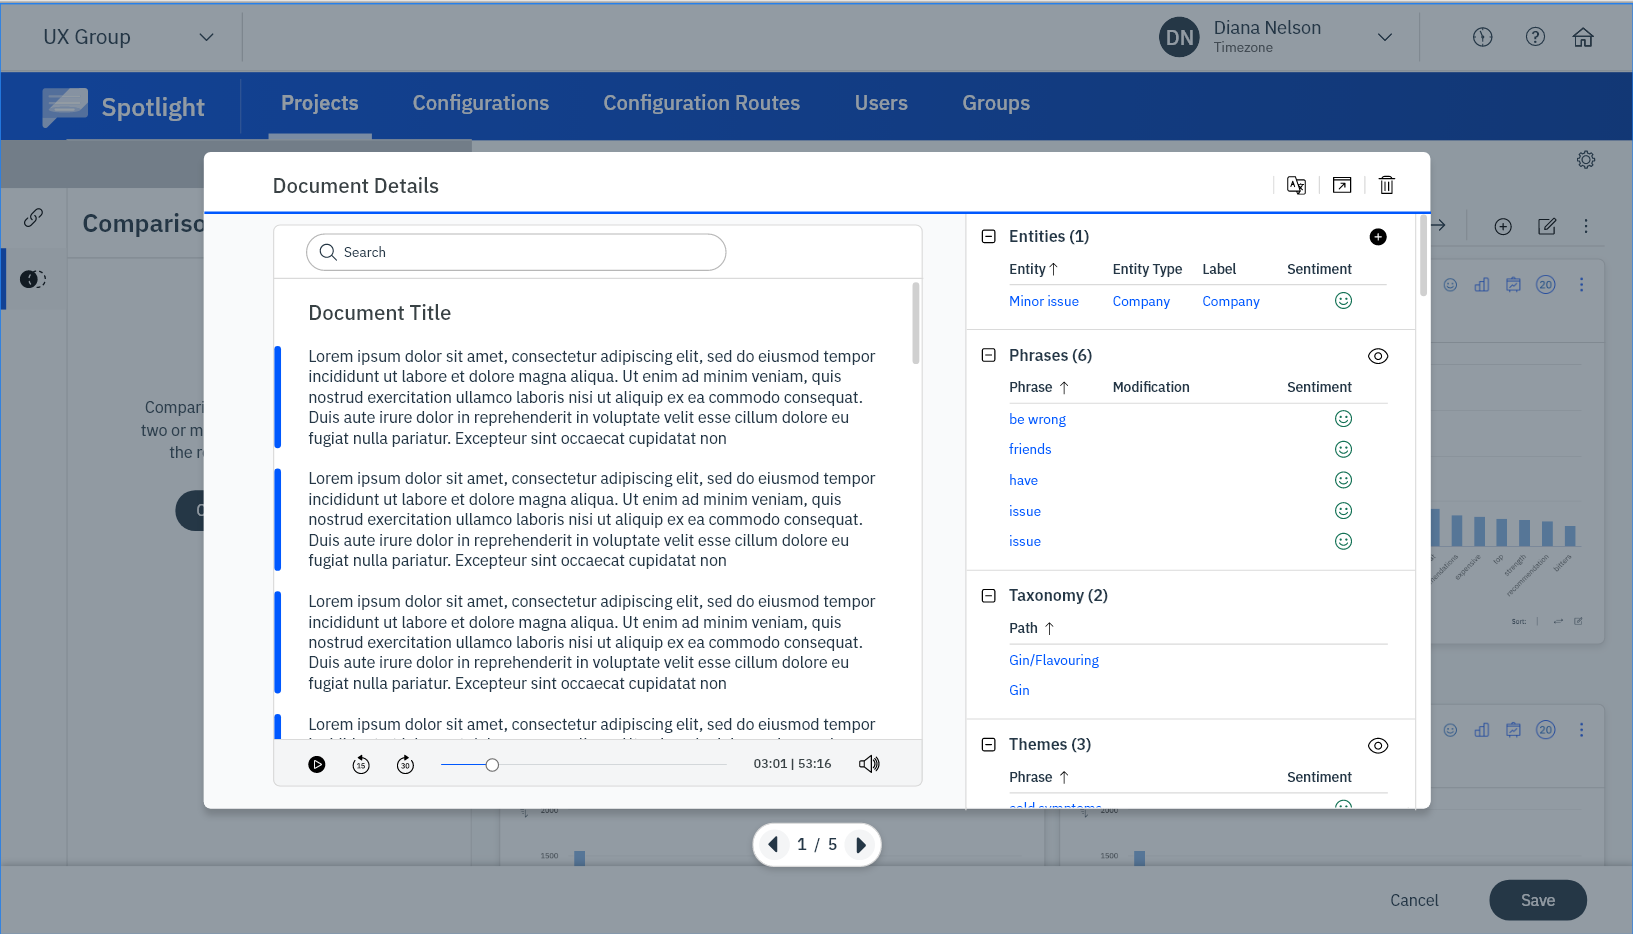
Task: Open the dashboard kebab menu near edit icon
Action: [x=1586, y=227]
